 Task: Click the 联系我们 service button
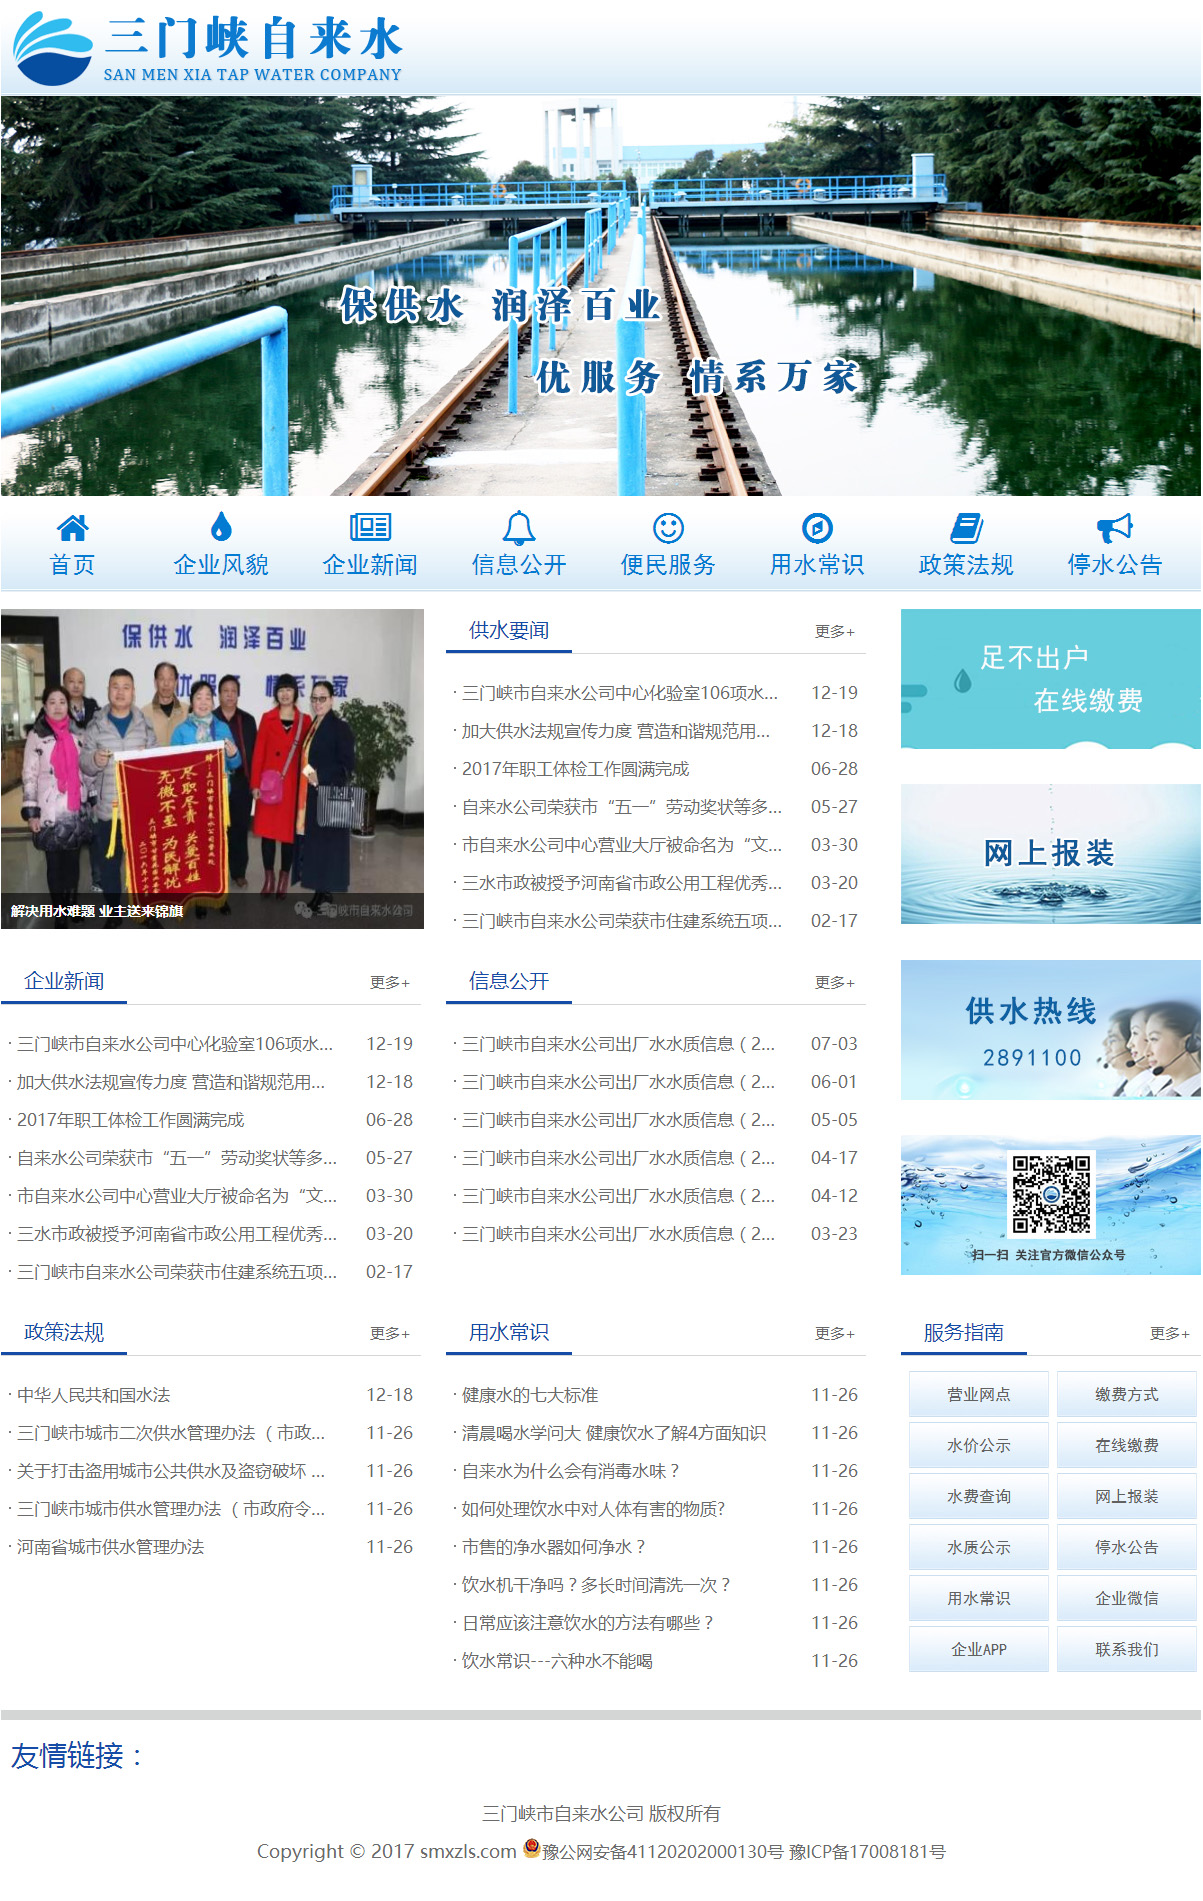pyautogui.click(x=1126, y=1650)
